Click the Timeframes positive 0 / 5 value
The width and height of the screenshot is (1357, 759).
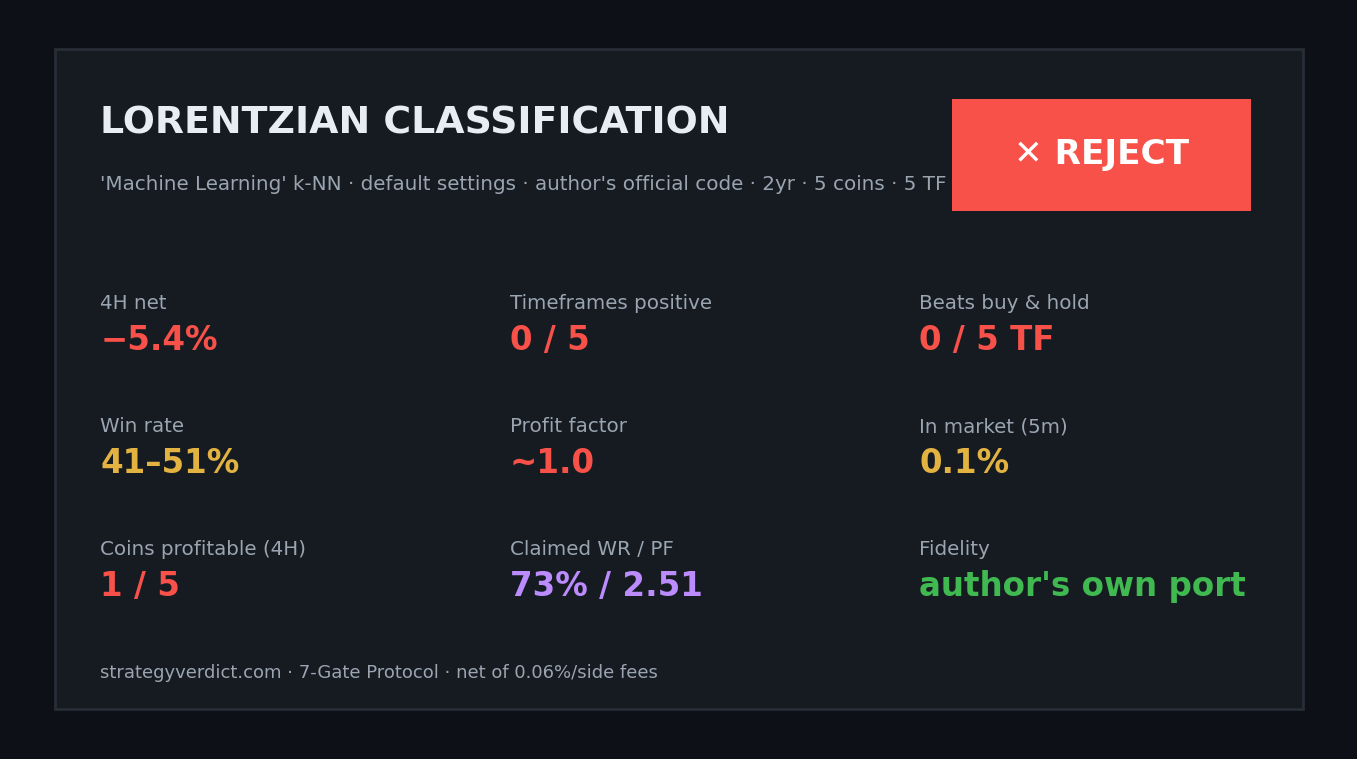coord(549,340)
